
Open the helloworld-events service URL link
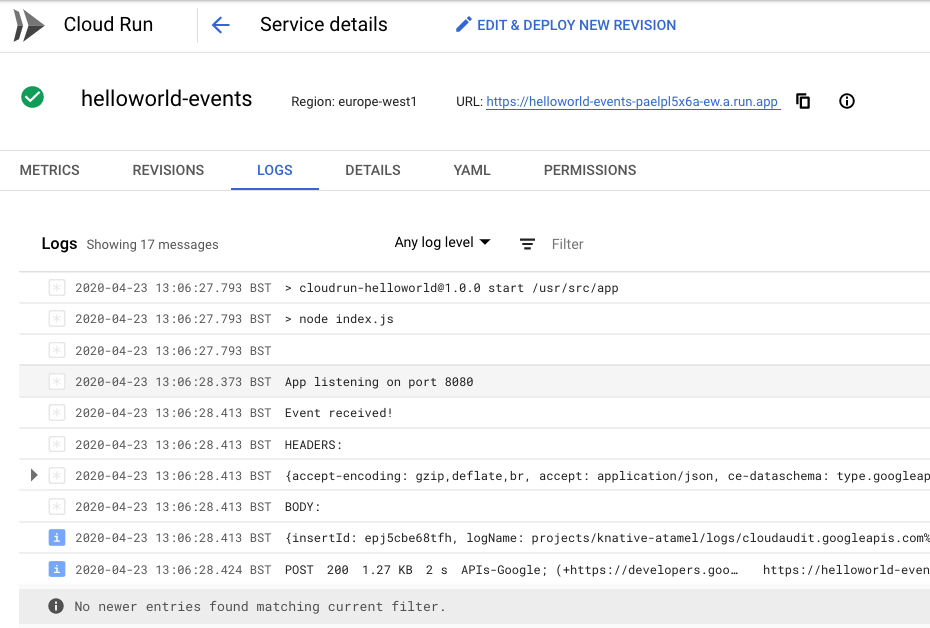tap(632, 102)
